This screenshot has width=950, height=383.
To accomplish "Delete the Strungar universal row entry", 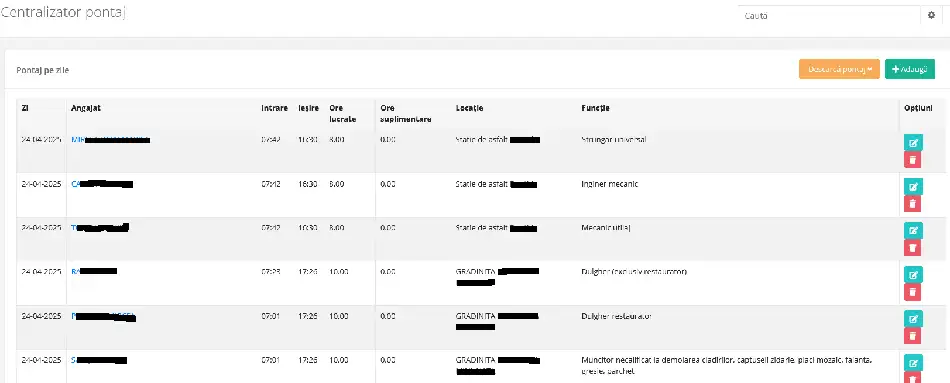I will (x=912, y=160).
